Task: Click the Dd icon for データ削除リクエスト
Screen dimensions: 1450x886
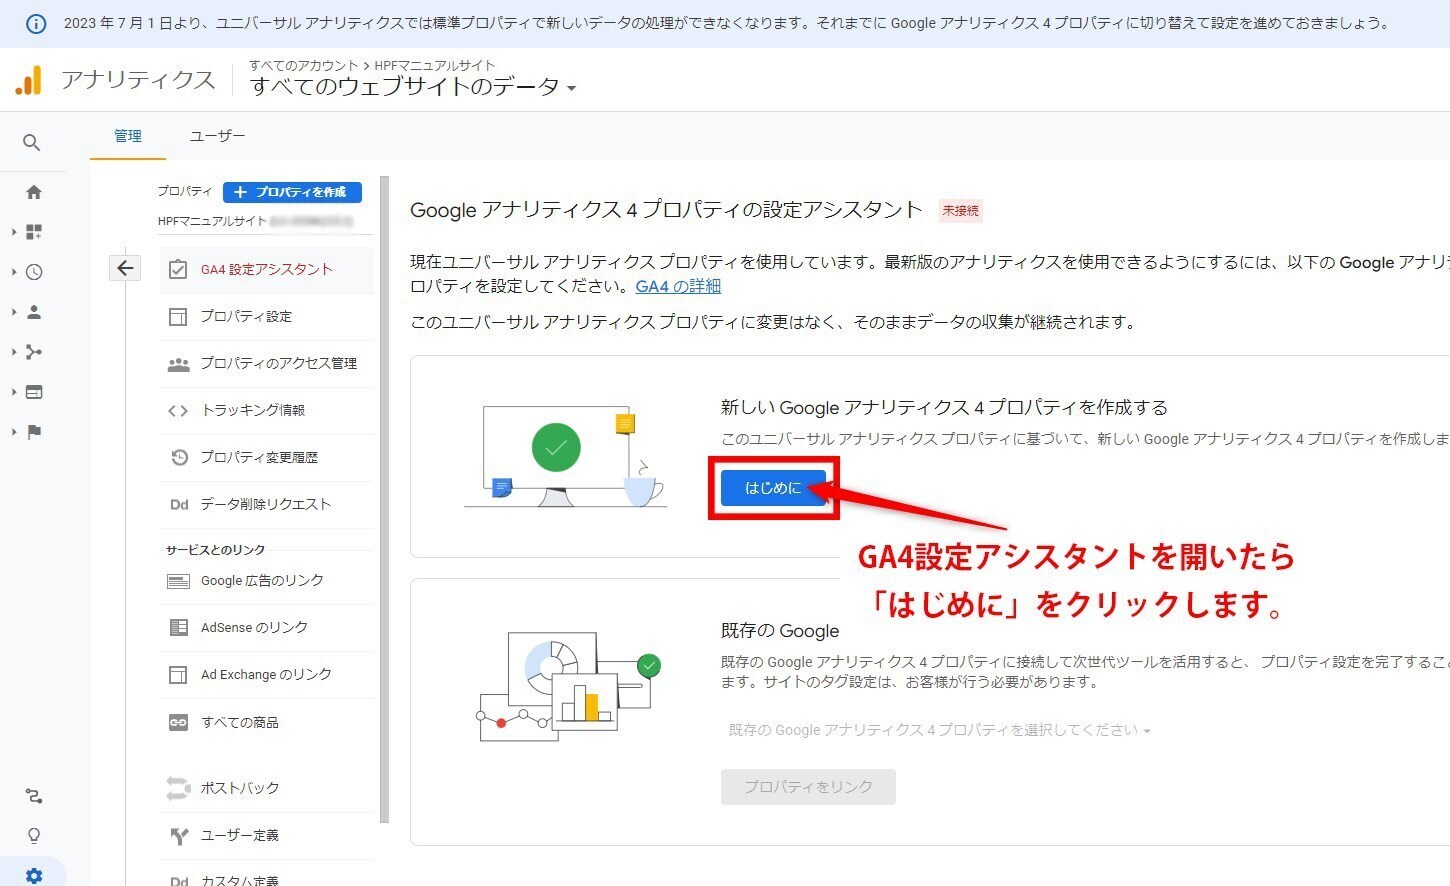Action: pos(178,504)
